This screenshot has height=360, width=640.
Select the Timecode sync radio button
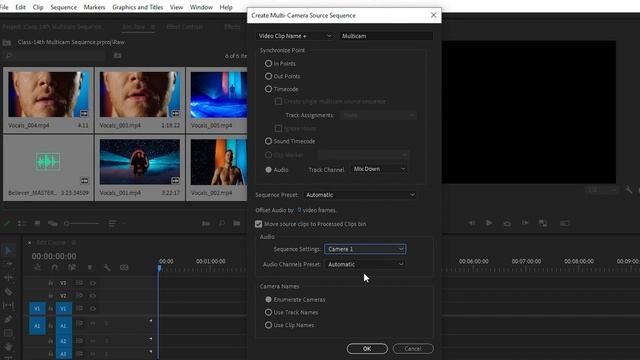pyautogui.click(x=268, y=89)
